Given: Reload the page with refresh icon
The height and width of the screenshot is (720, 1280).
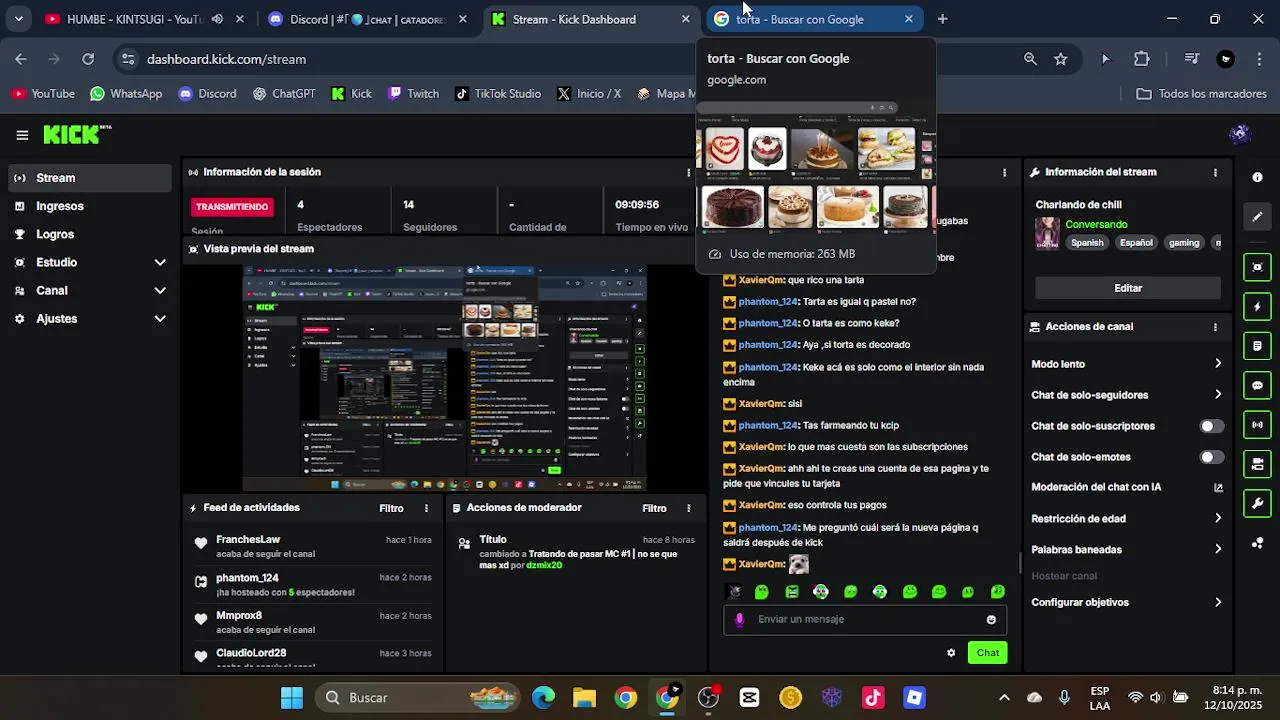Looking at the screenshot, I should coord(88,59).
